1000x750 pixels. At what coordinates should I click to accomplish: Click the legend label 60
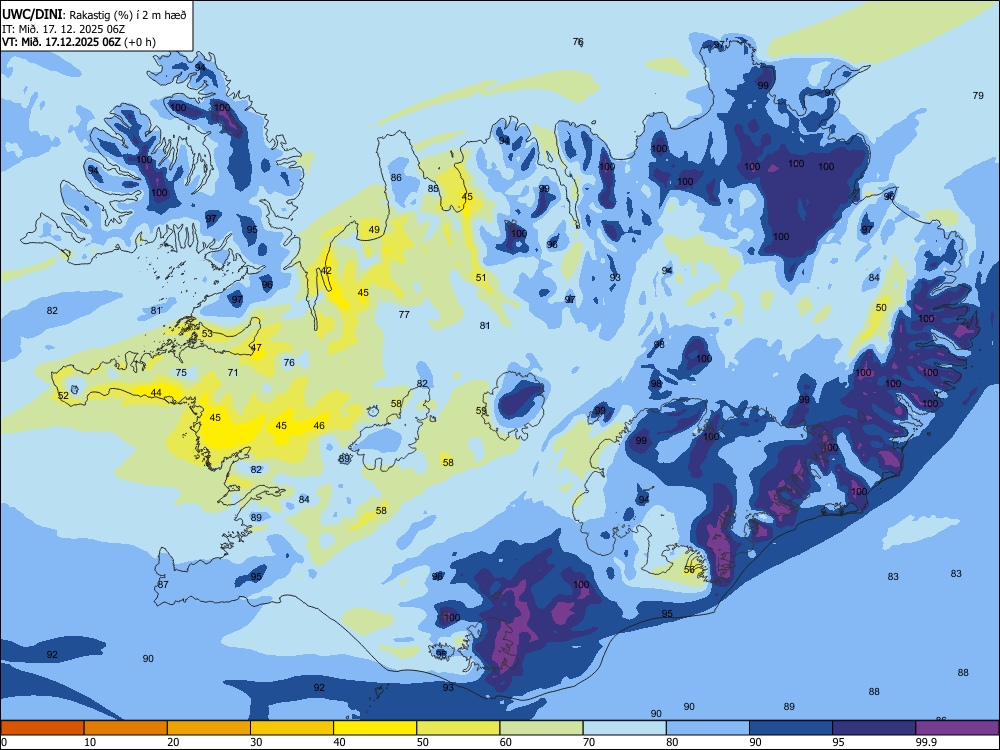pyautogui.click(x=506, y=742)
